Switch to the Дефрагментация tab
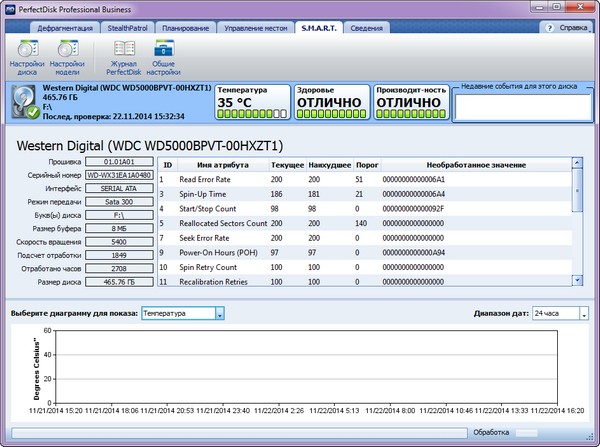This screenshot has height=447, width=600. 66,28
